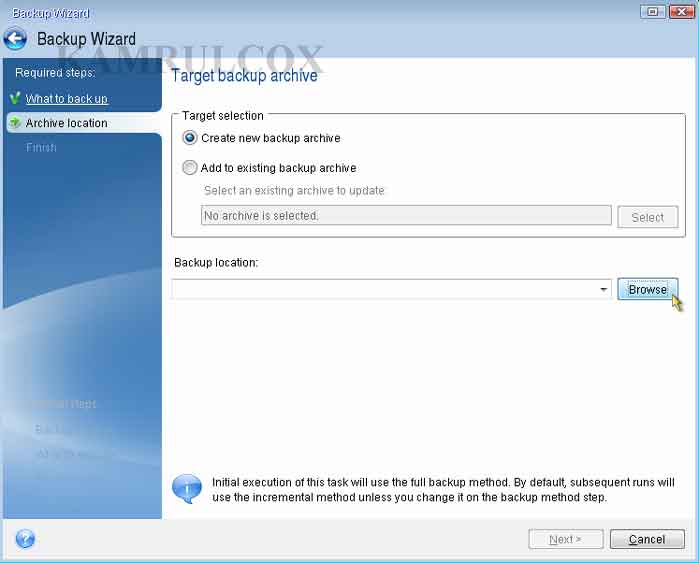Click the Cancel button

tap(647, 539)
